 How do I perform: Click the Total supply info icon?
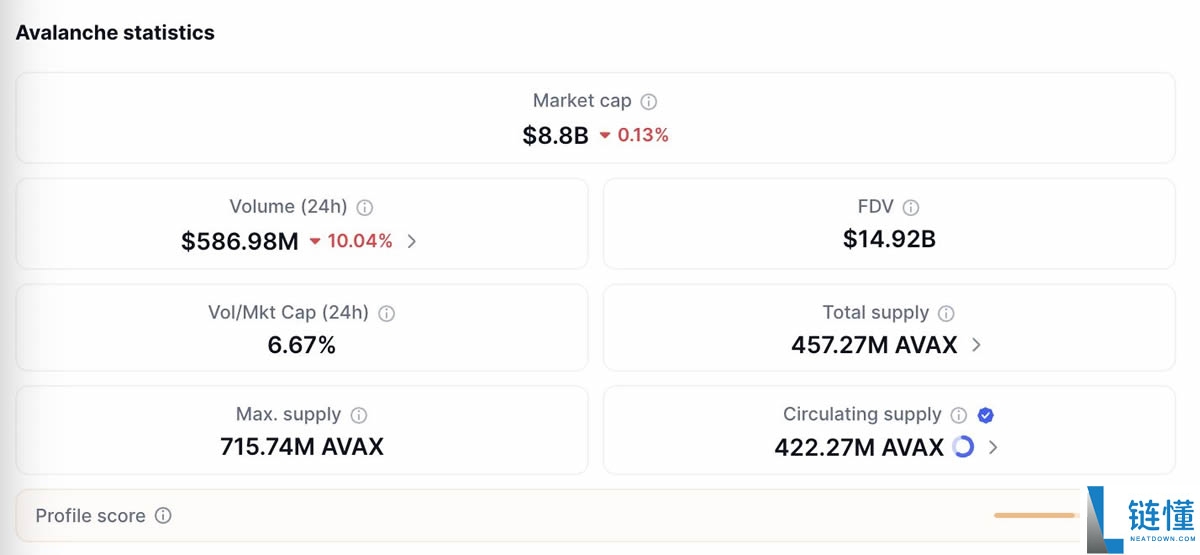click(x=947, y=313)
